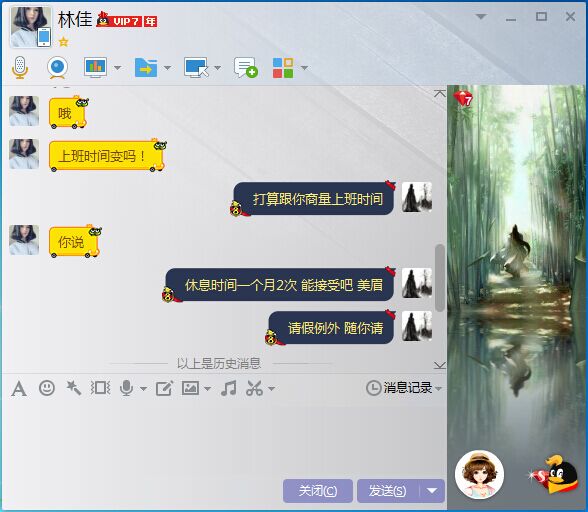Take a screenshot with scissors icon

[255, 388]
